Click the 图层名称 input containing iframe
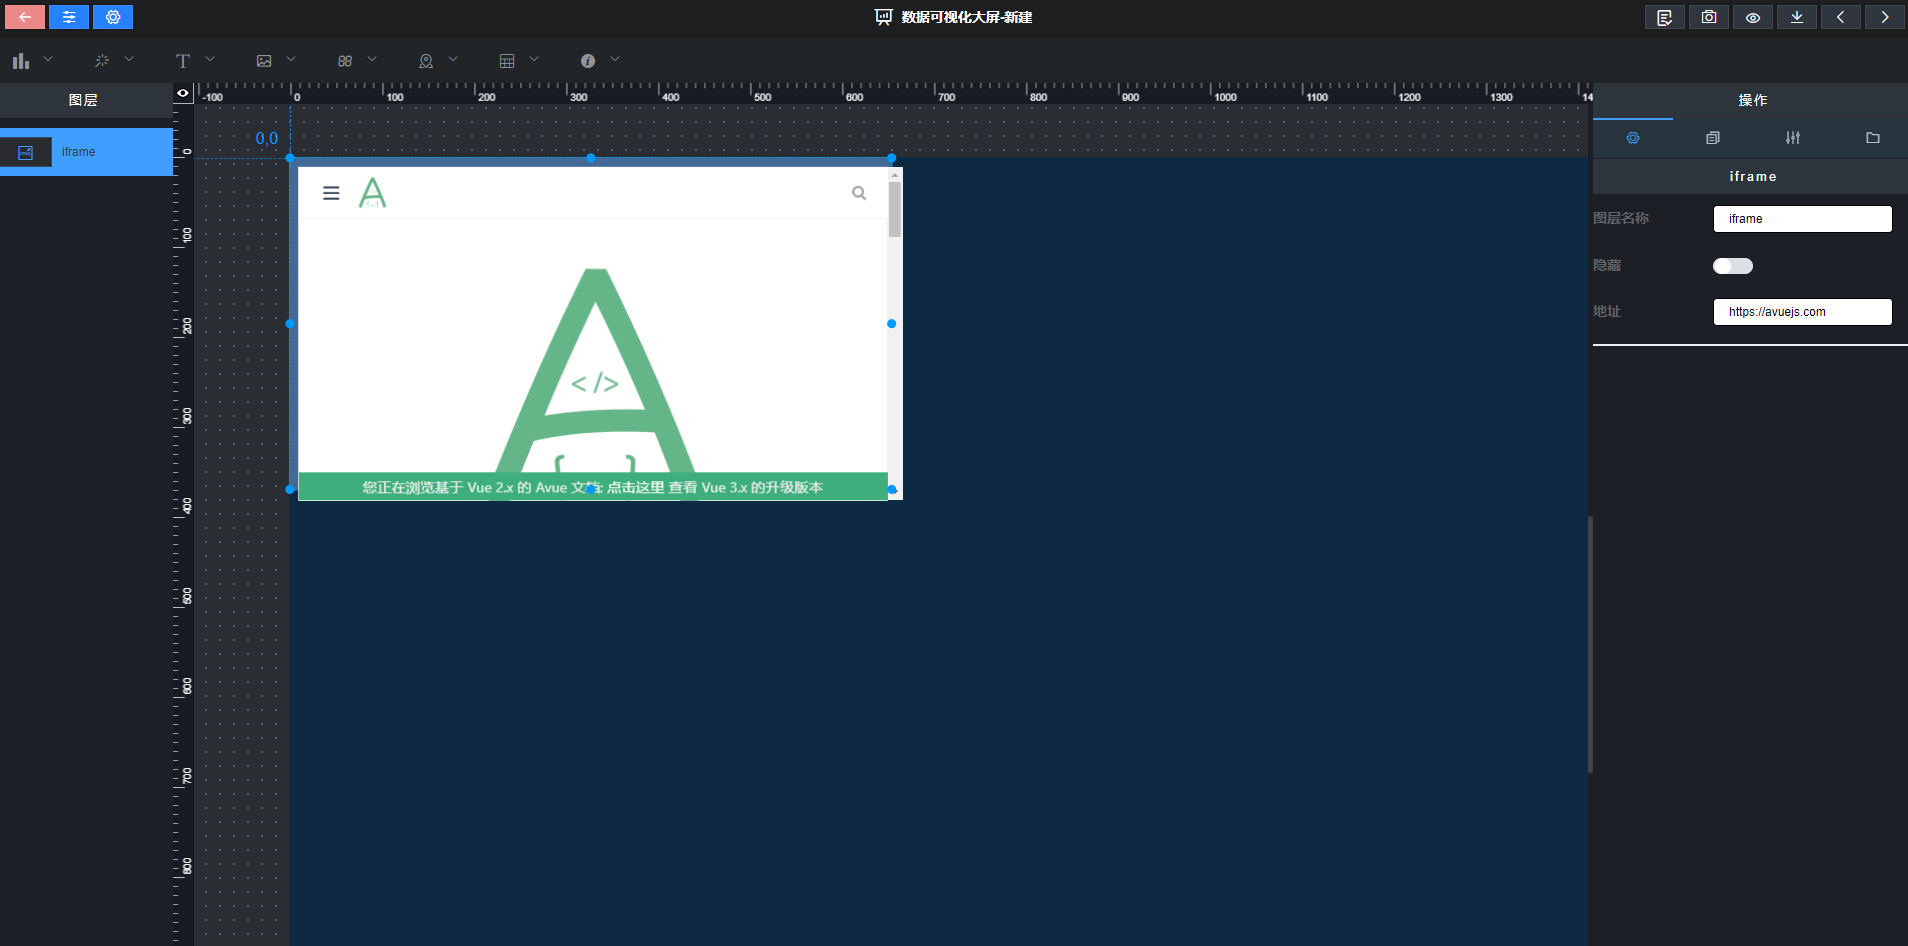This screenshot has height=946, width=1908. click(x=1803, y=219)
